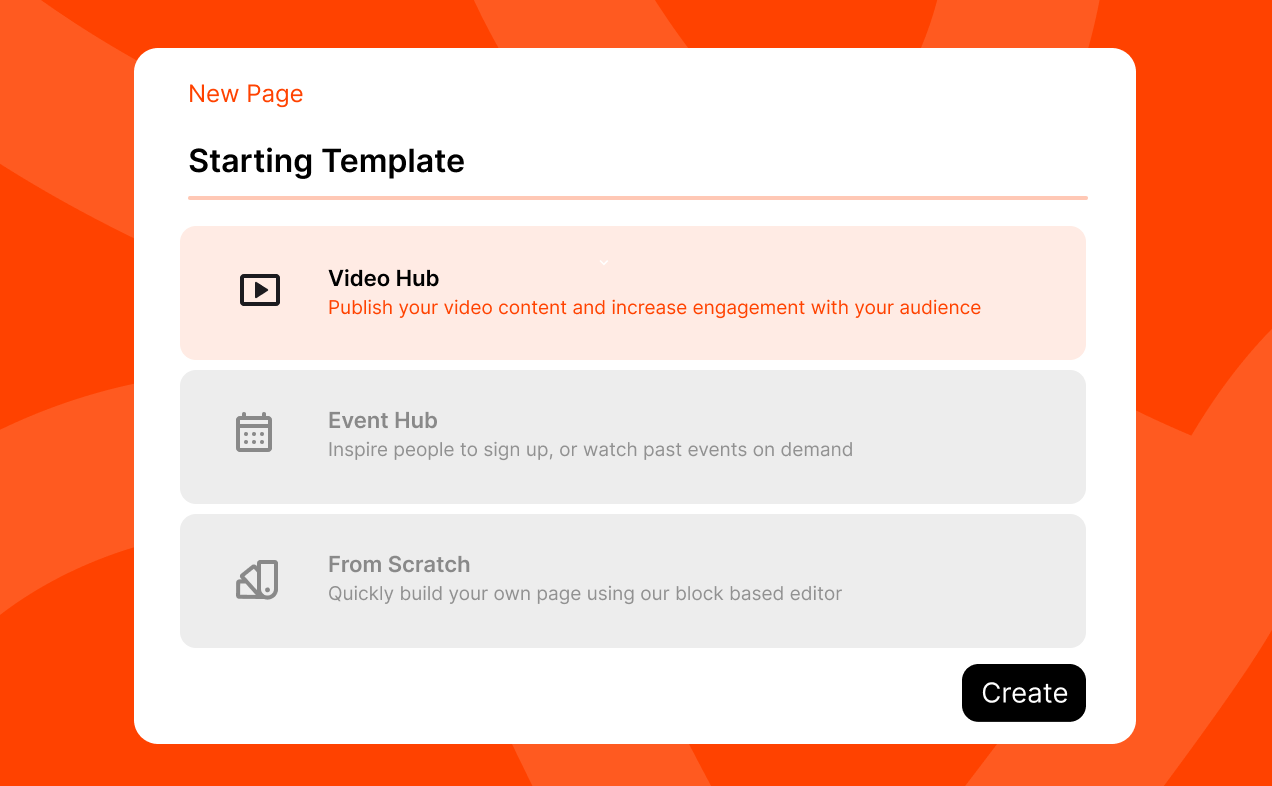Click the Video Hub play icon
This screenshot has width=1272, height=786.
click(x=260, y=290)
